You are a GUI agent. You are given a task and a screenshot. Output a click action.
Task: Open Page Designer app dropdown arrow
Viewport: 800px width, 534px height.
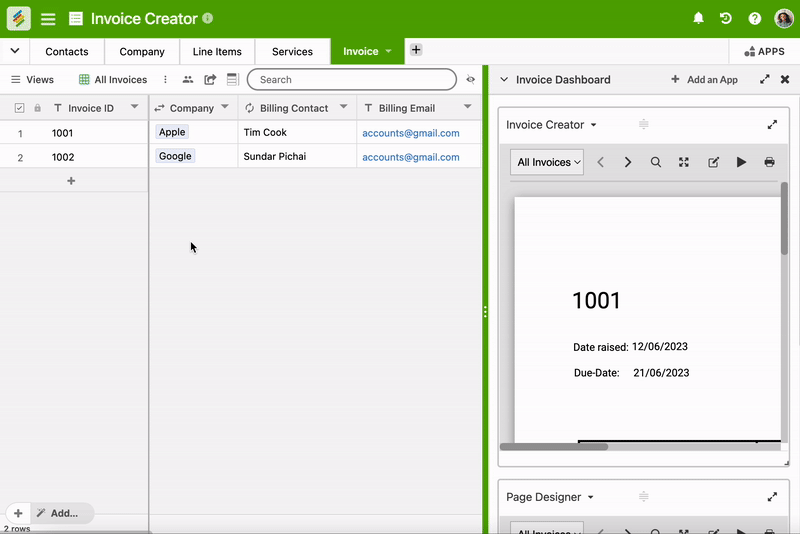(590, 497)
